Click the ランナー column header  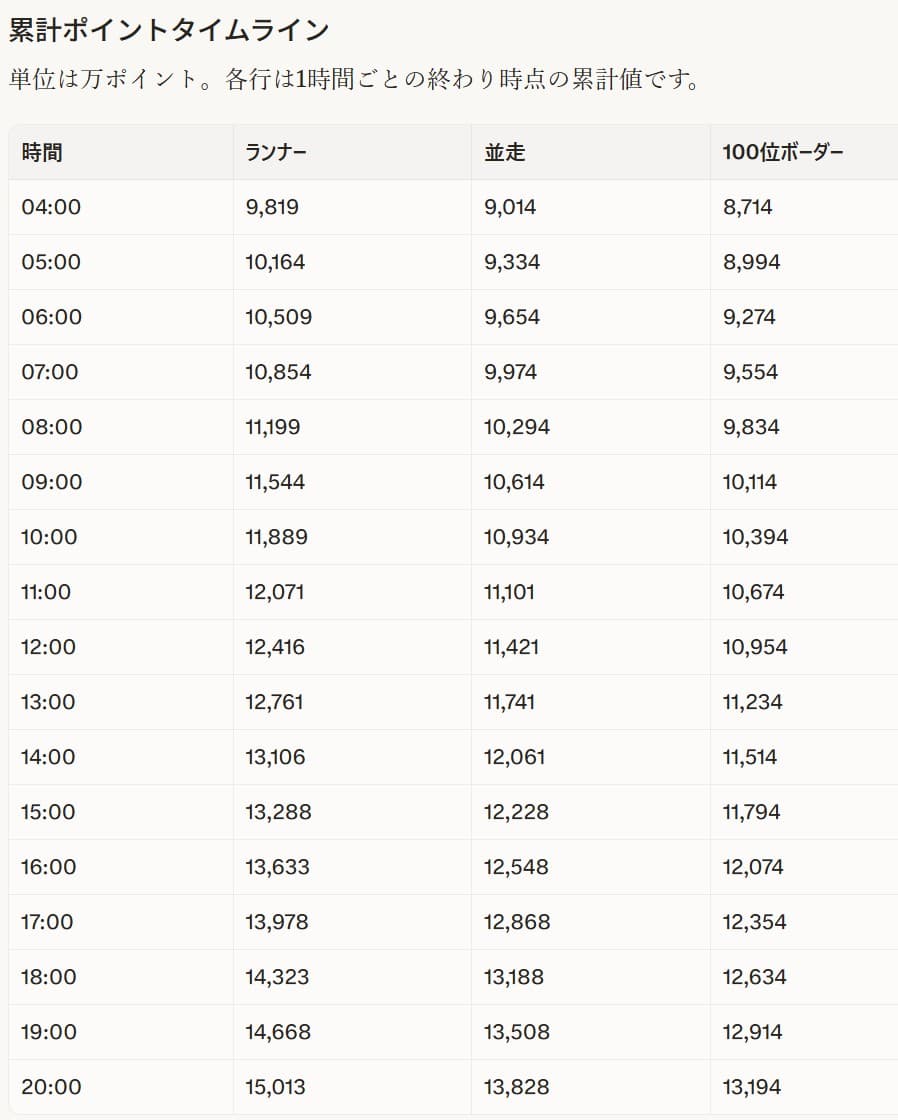[276, 153]
